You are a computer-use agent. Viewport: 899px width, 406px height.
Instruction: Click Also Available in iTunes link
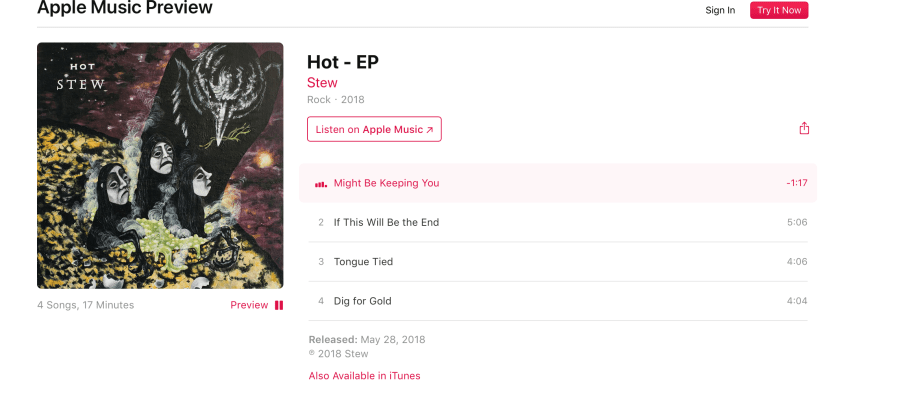click(365, 376)
